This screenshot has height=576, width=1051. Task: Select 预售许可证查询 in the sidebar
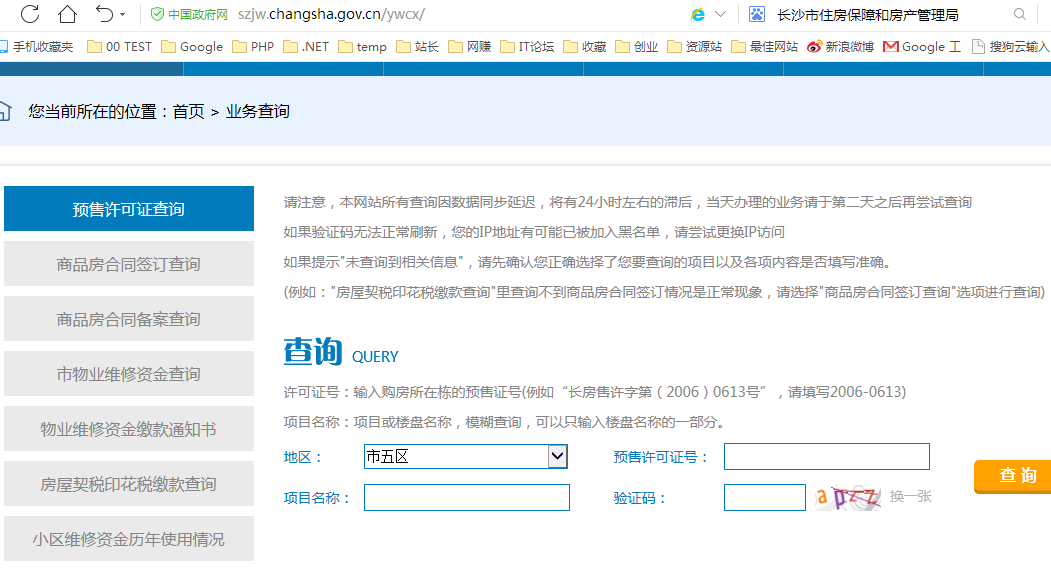[129, 209]
